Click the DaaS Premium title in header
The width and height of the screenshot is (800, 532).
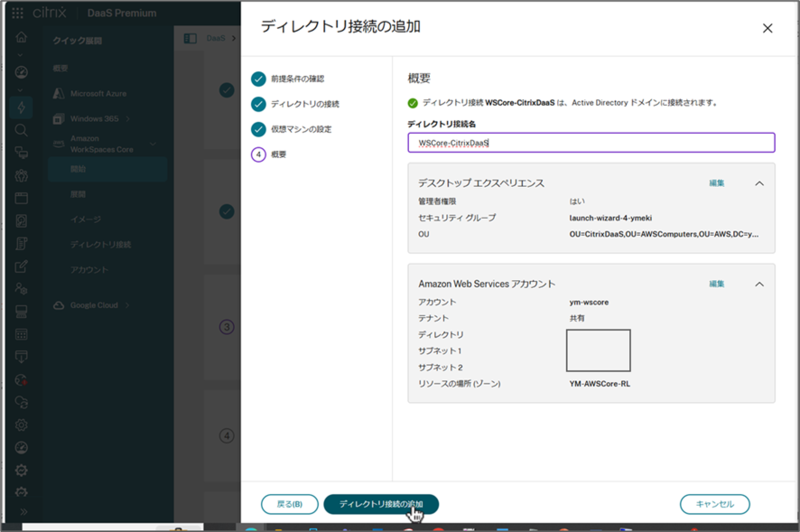click(121, 13)
